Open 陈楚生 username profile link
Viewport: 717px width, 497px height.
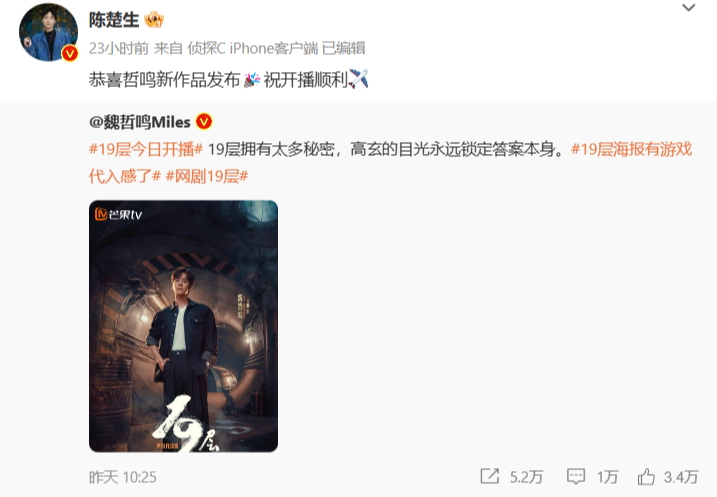point(114,20)
